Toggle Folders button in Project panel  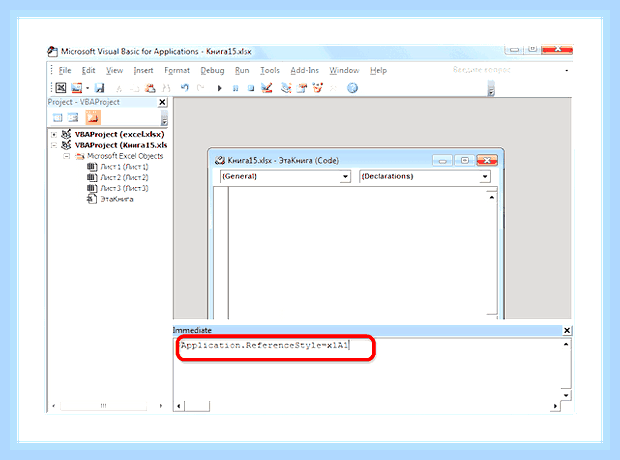point(93,117)
